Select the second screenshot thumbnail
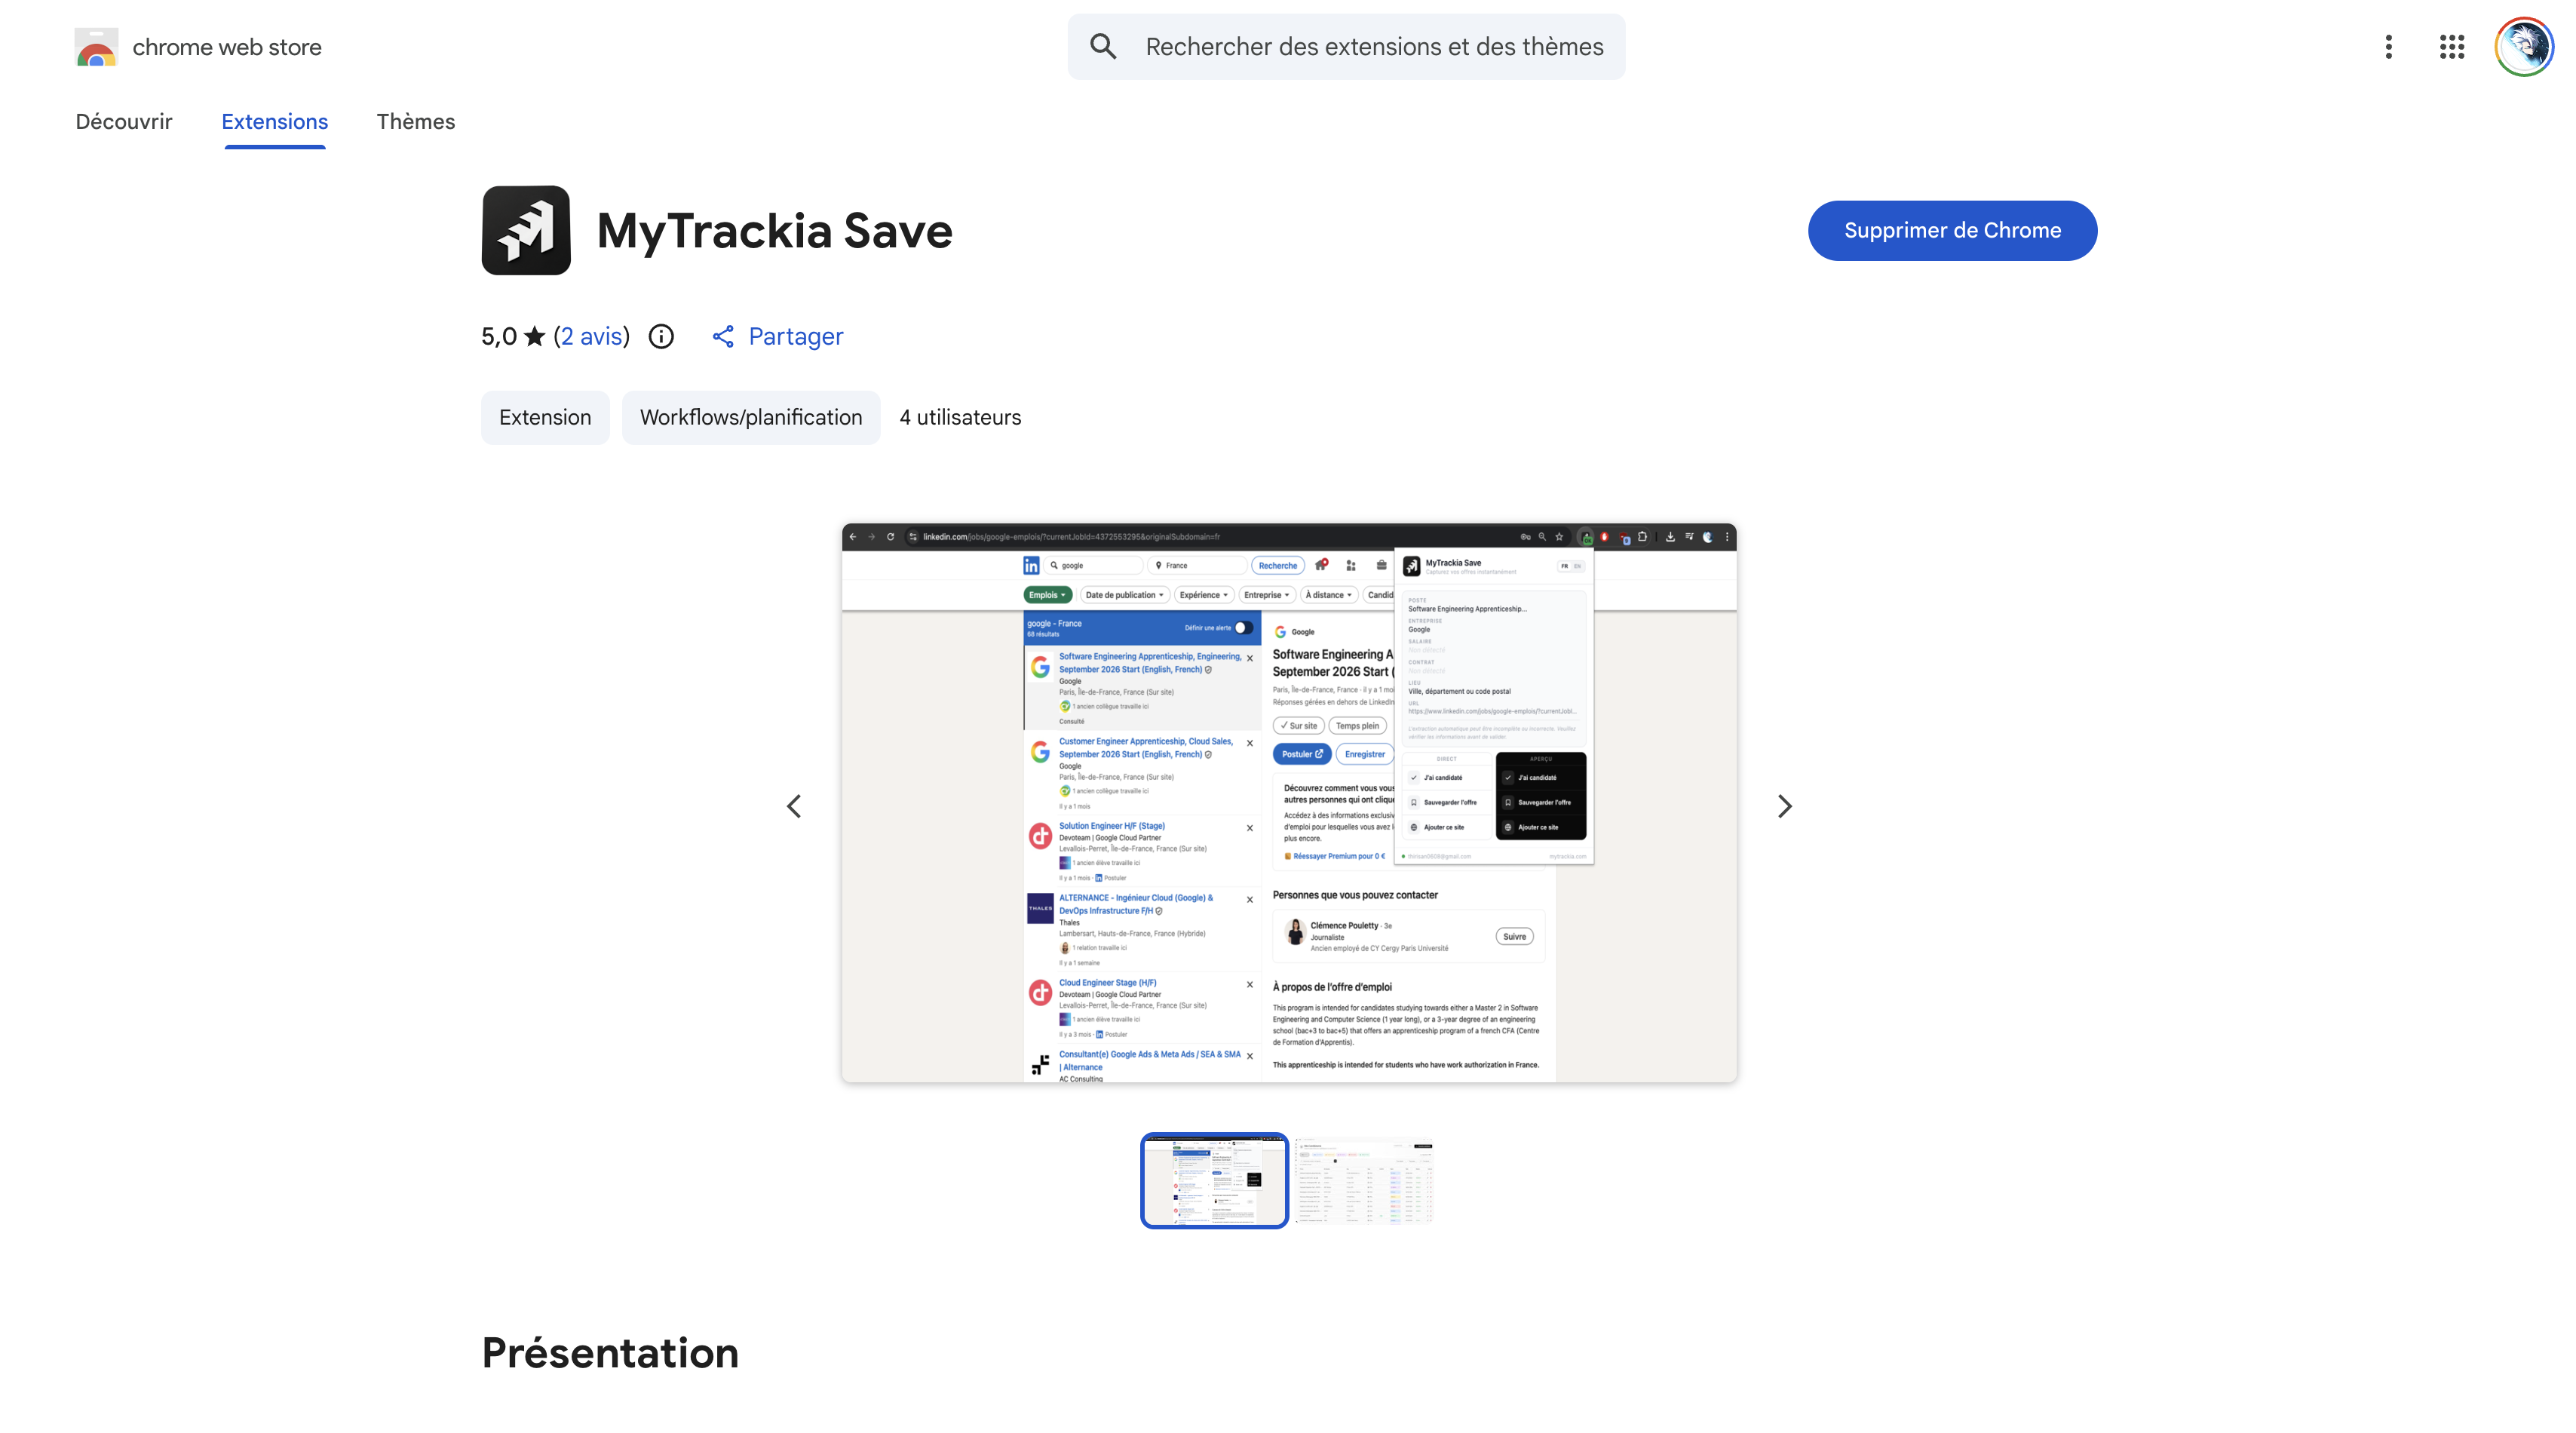The height and width of the screenshot is (1433, 2576). click(1364, 1180)
